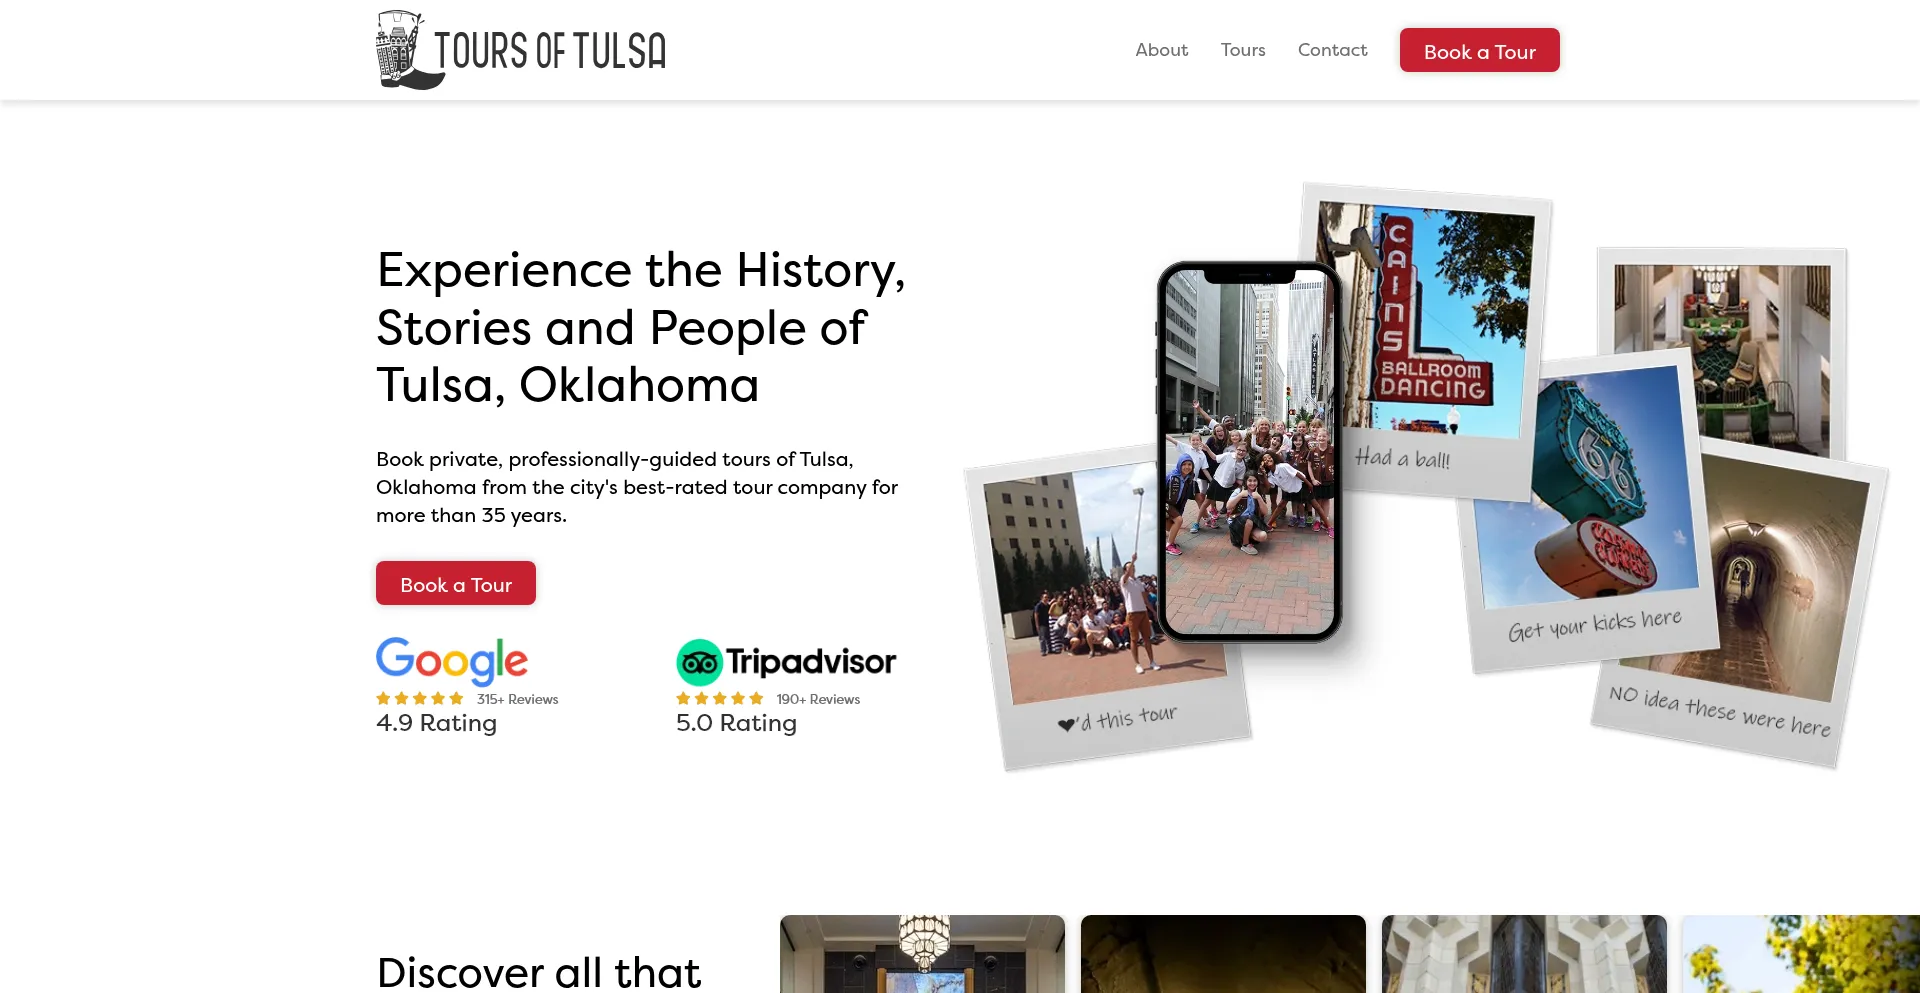Image resolution: width=1920 pixels, height=993 pixels.
Task: Click the header Book a Tour button
Action: (1479, 50)
